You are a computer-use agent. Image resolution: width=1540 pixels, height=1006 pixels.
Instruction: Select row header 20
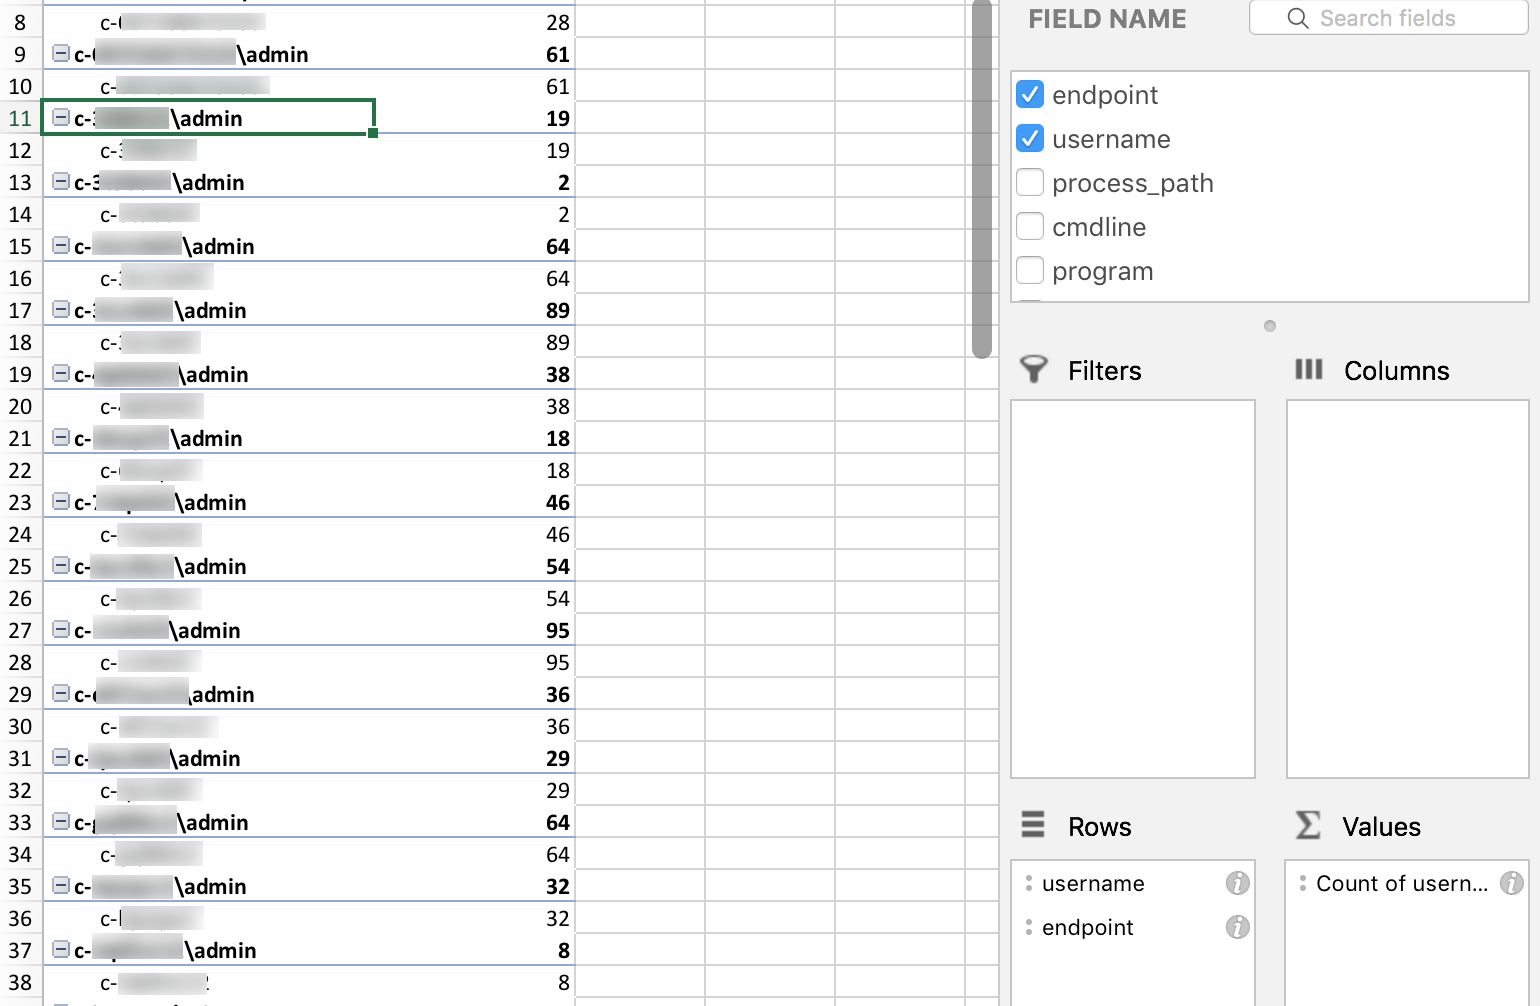(20, 406)
